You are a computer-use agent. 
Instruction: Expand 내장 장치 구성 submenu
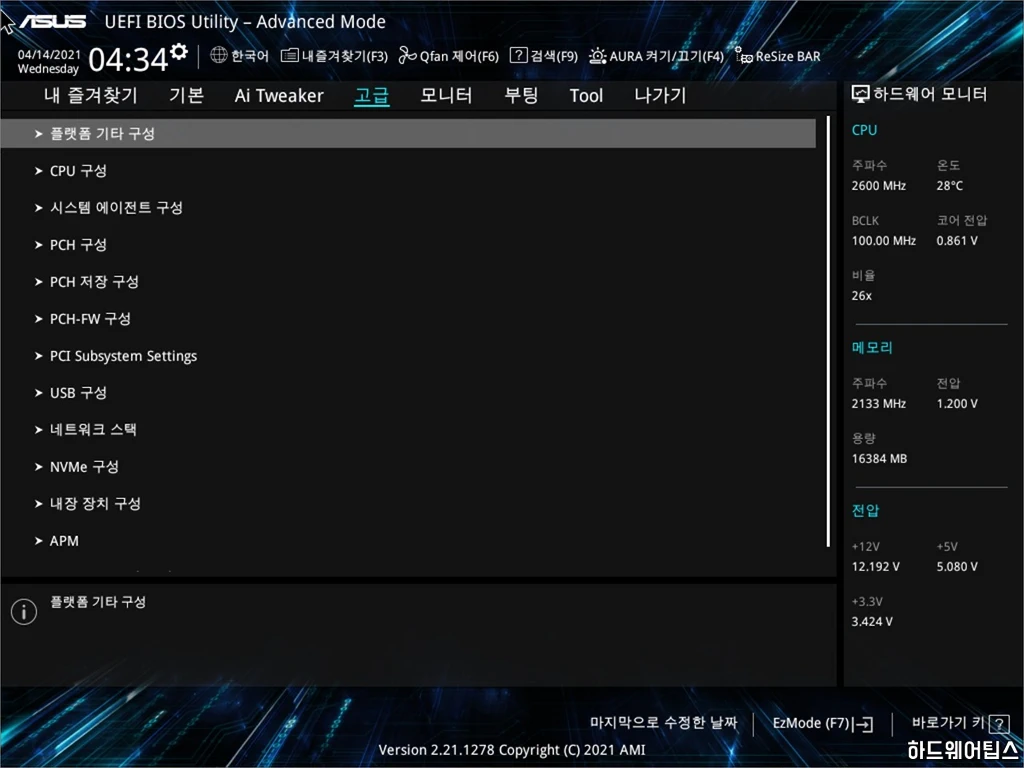click(x=408, y=504)
